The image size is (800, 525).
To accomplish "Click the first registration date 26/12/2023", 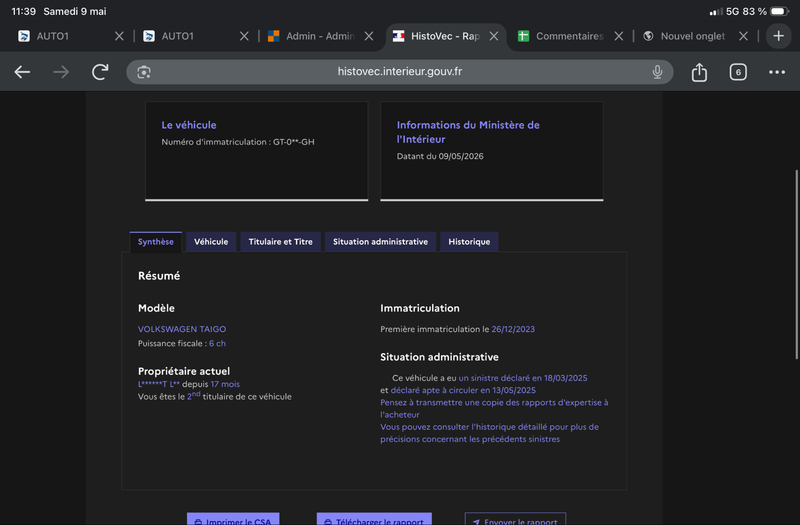I will click(x=513, y=329).
